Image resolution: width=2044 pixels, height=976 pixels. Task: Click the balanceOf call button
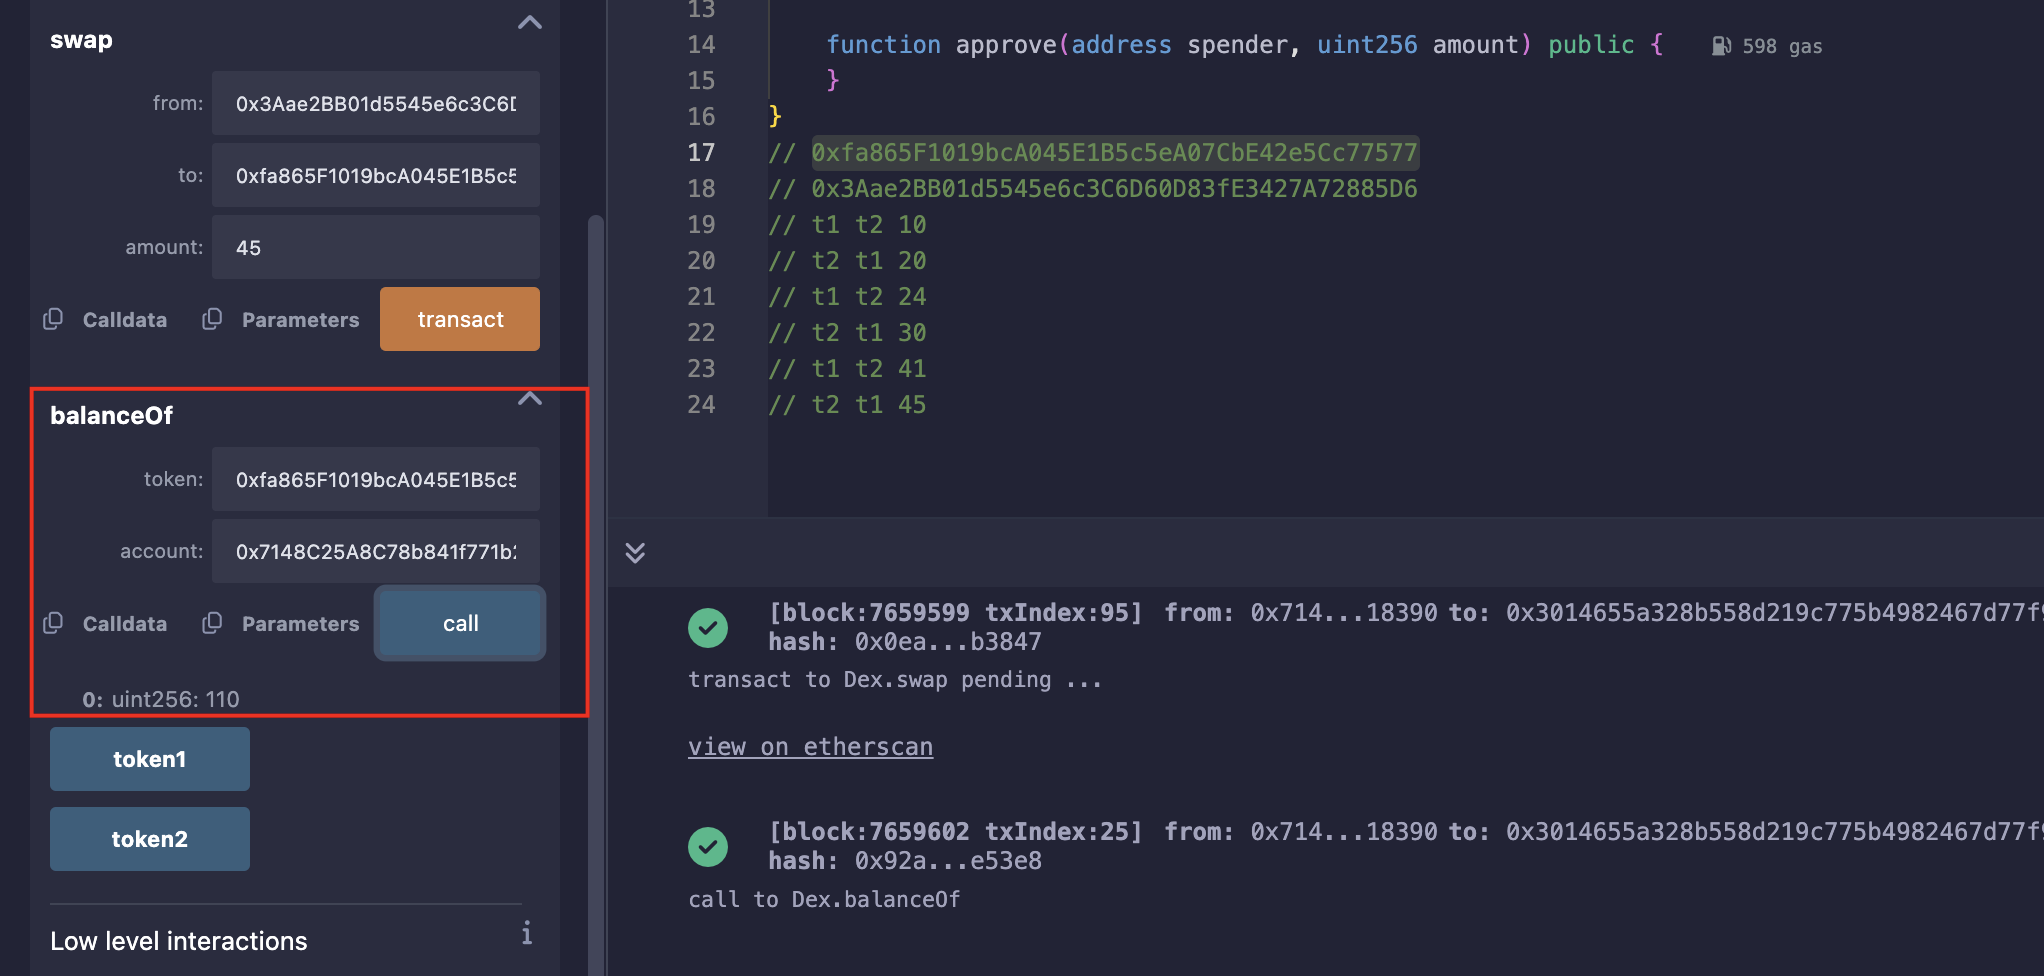(460, 623)
